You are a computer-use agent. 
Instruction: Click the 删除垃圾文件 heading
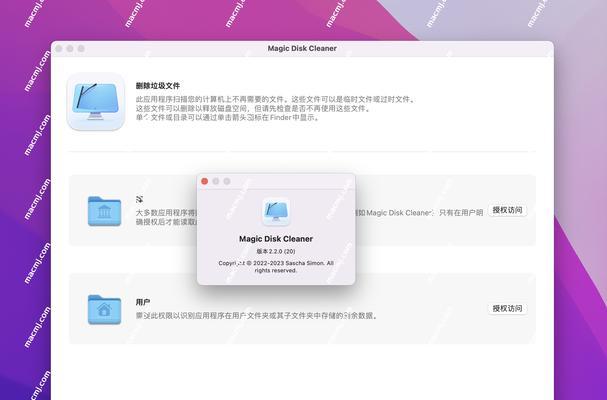pos(158,86)
